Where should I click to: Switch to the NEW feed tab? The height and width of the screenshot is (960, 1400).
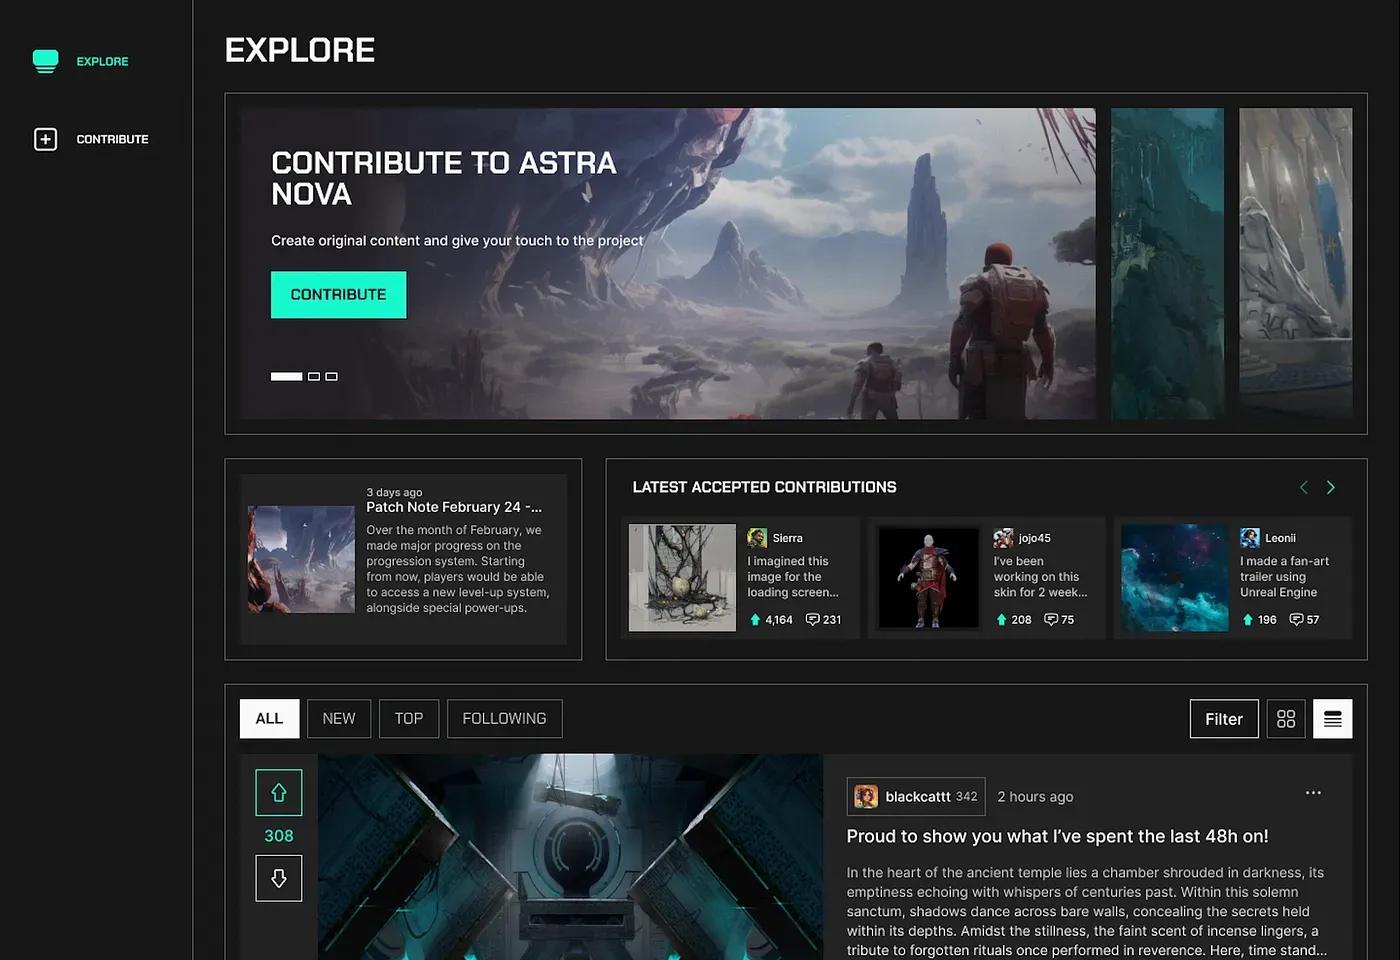tap(338, 718)
